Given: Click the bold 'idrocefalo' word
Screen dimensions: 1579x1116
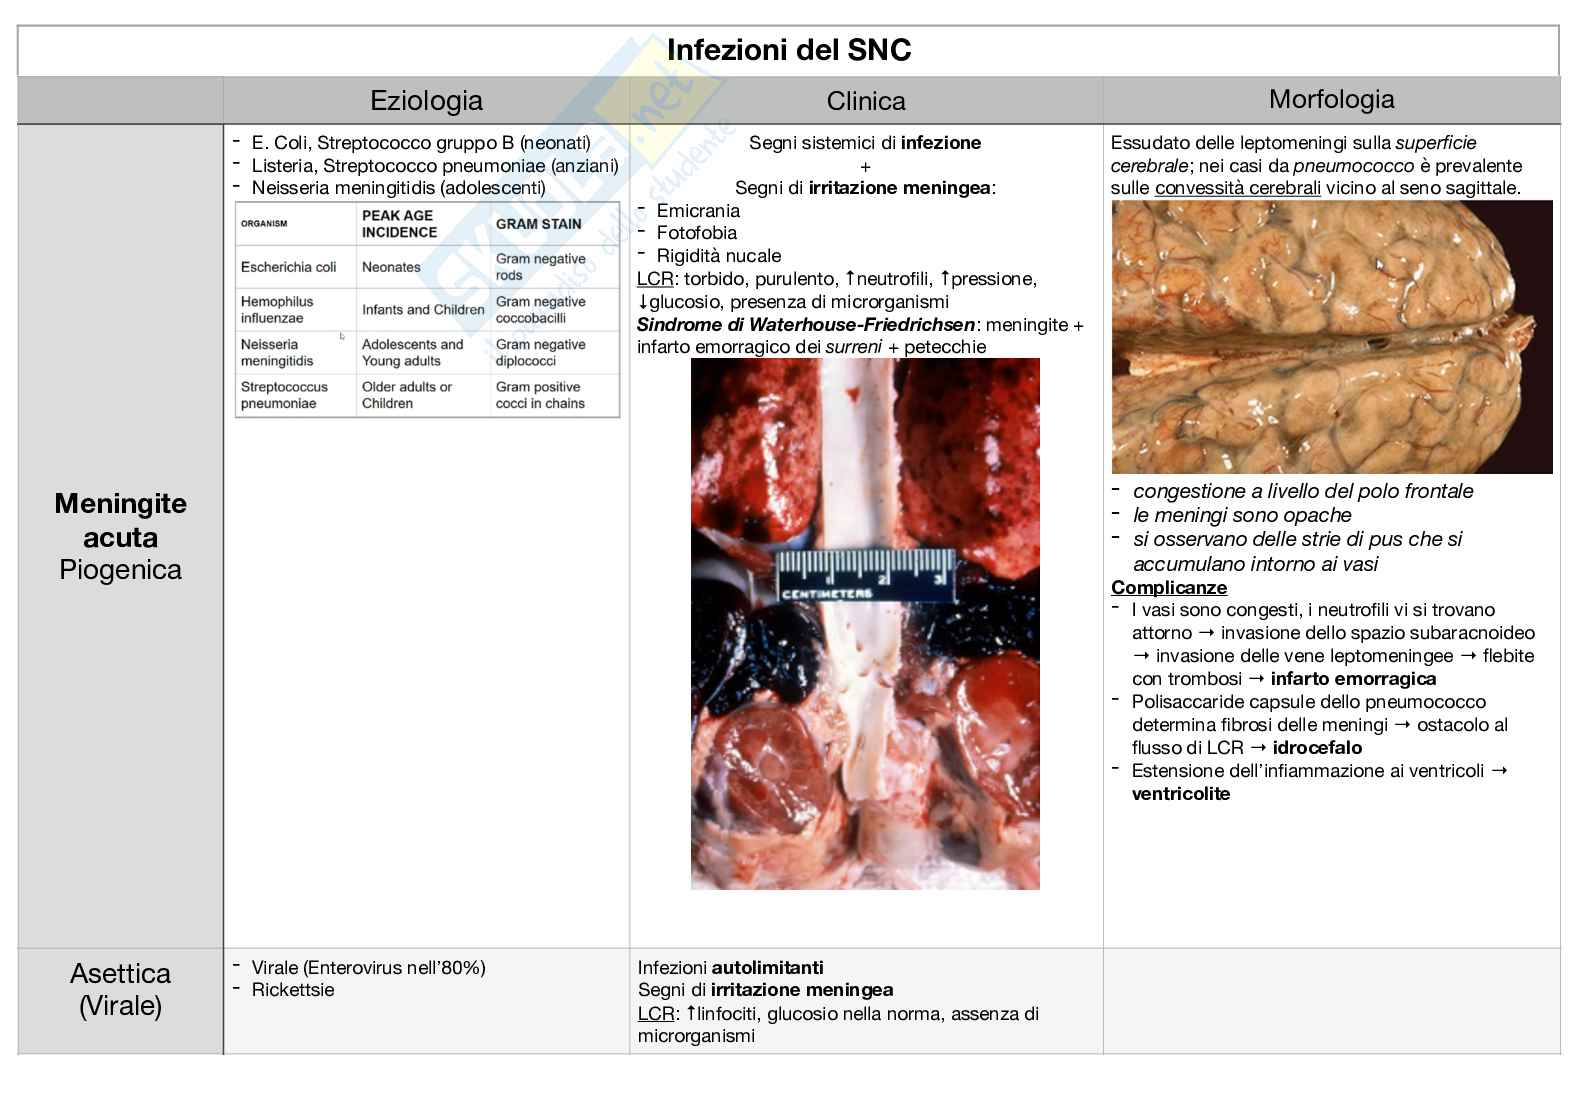Looking at the screenshot, I should [x=1317, y=747].
